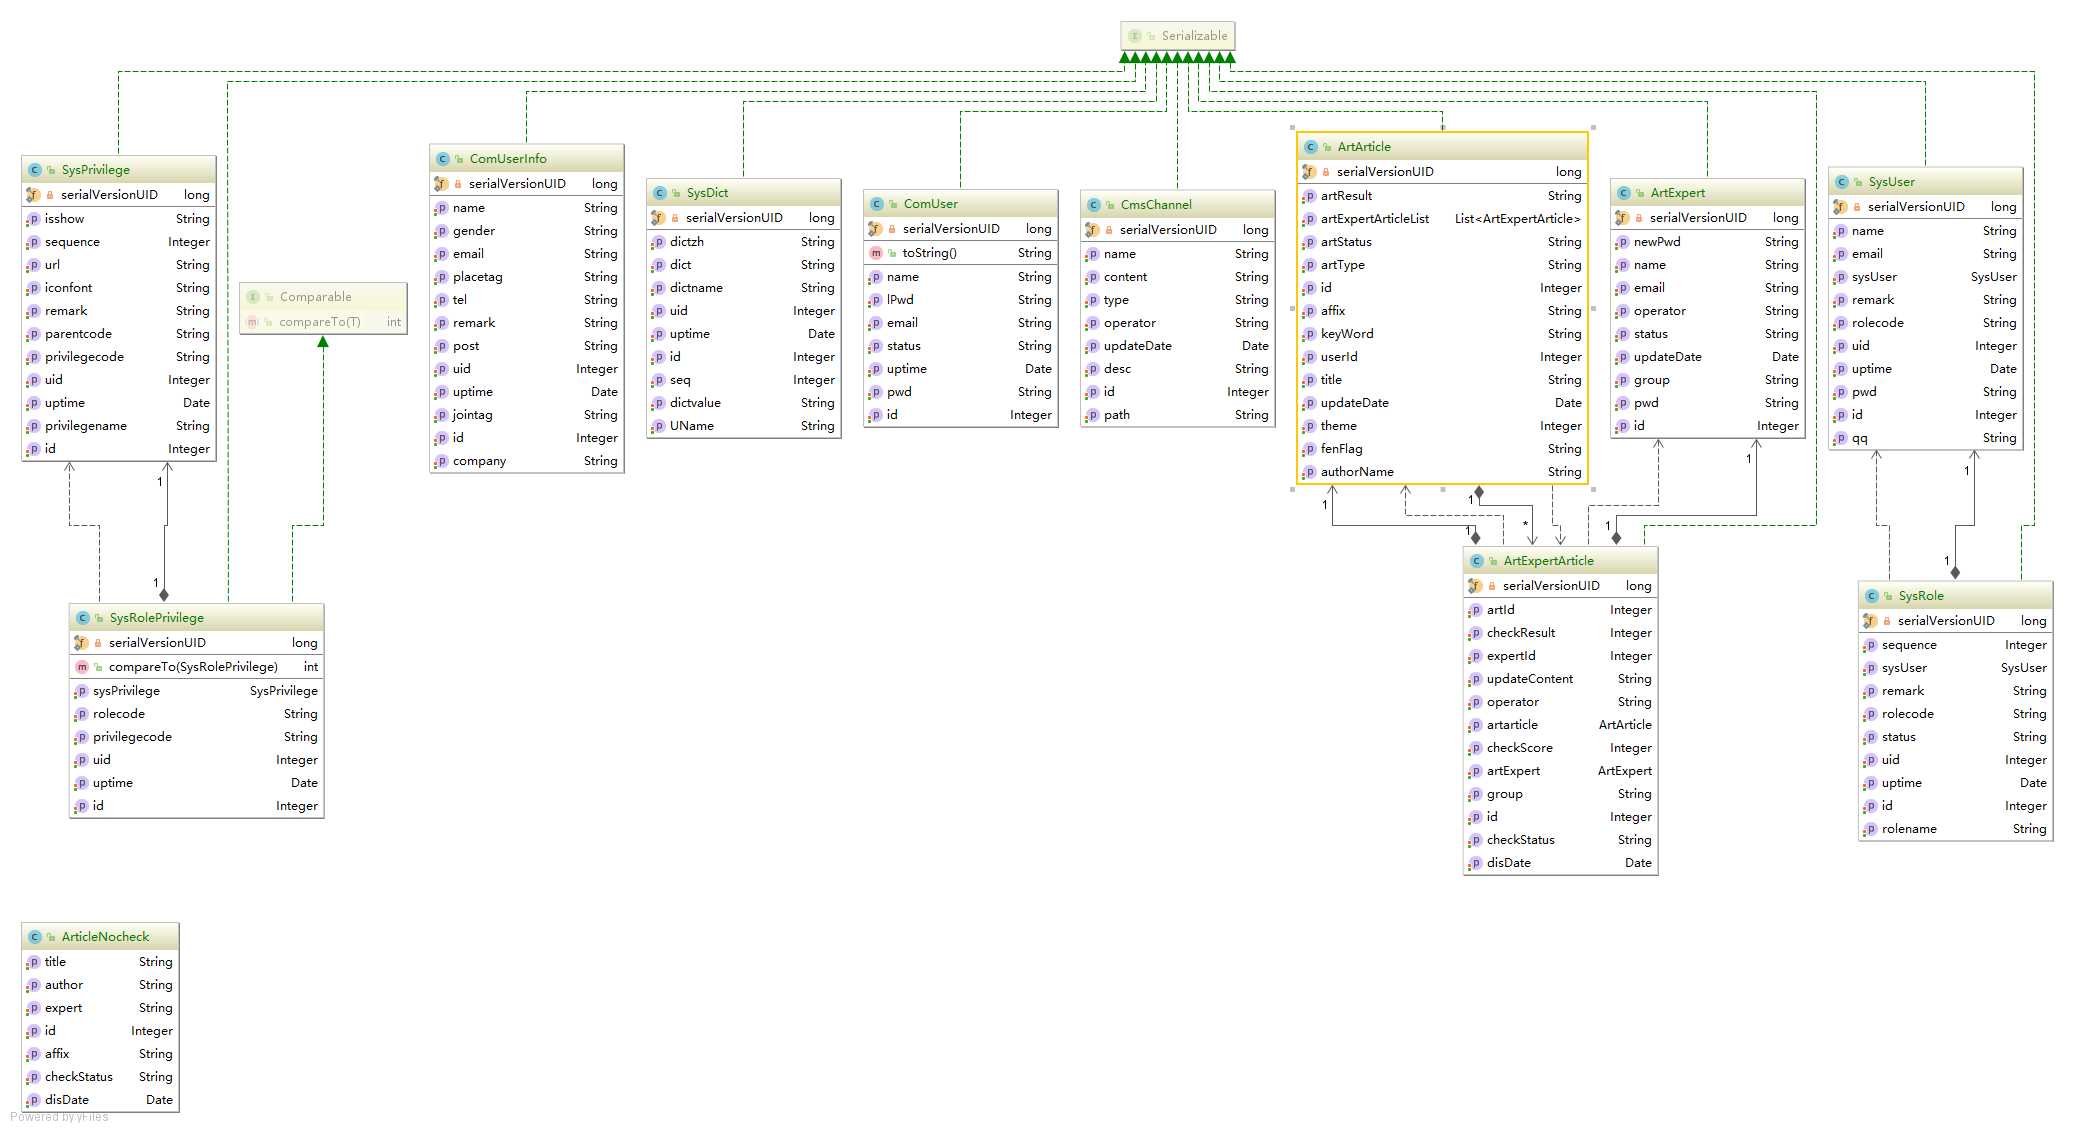Viewport: 2074px width, 1133px height.
Task: Select the CmsChannel class title
Action: coord(1156,205)
